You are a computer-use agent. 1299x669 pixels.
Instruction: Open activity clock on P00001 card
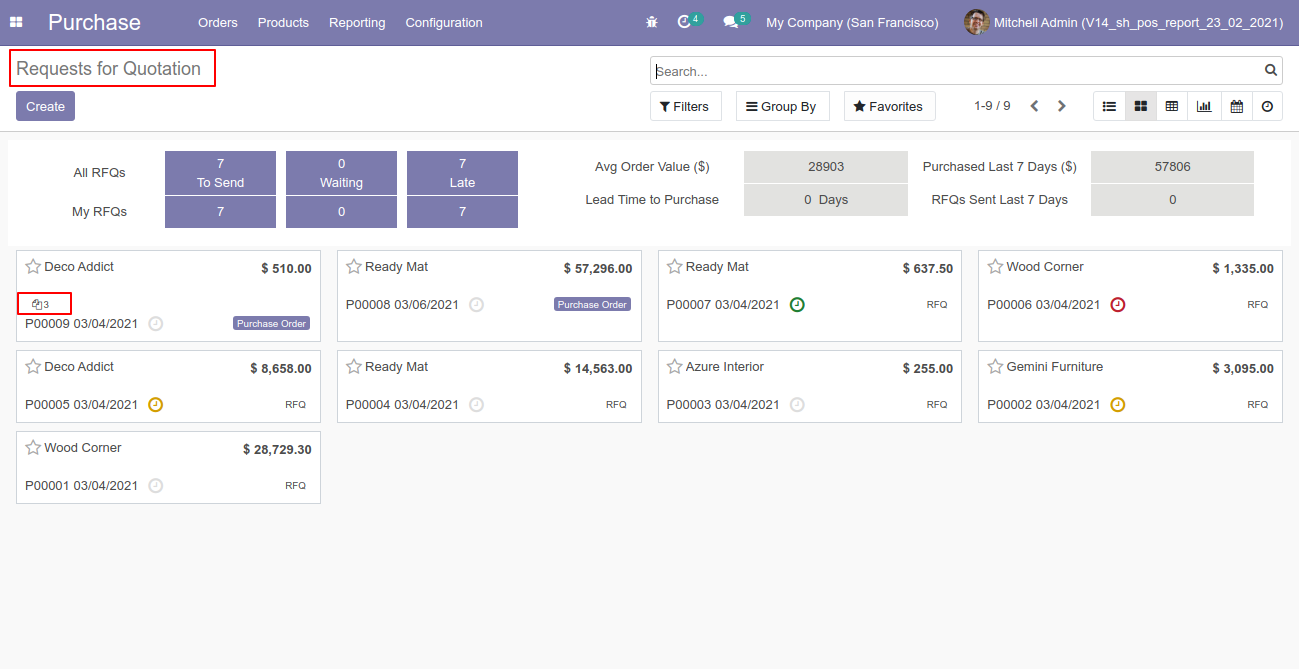(156, 485)
